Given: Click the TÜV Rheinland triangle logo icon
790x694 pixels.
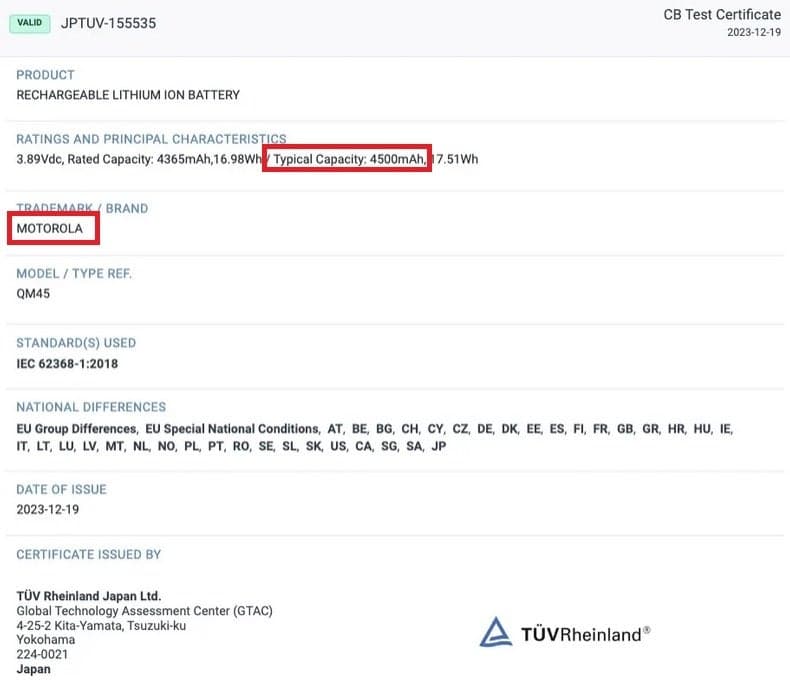Looking at the screenshot, I should 496,633.
